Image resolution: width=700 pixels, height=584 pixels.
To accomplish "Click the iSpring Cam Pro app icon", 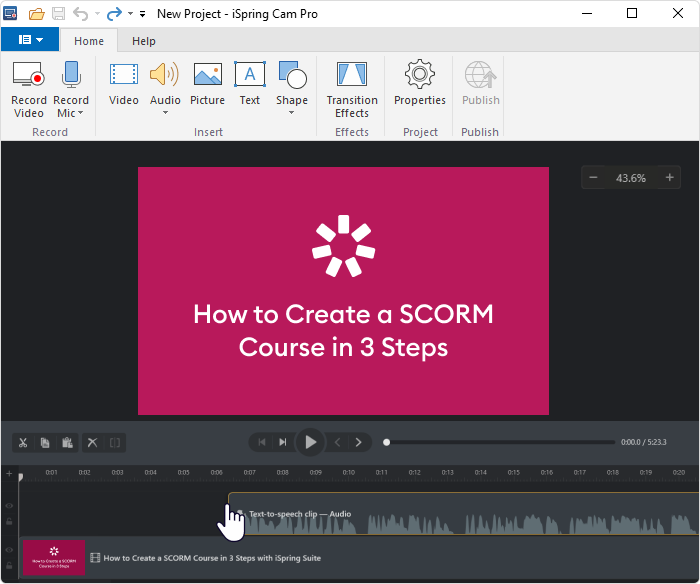I will coord(10,13).
